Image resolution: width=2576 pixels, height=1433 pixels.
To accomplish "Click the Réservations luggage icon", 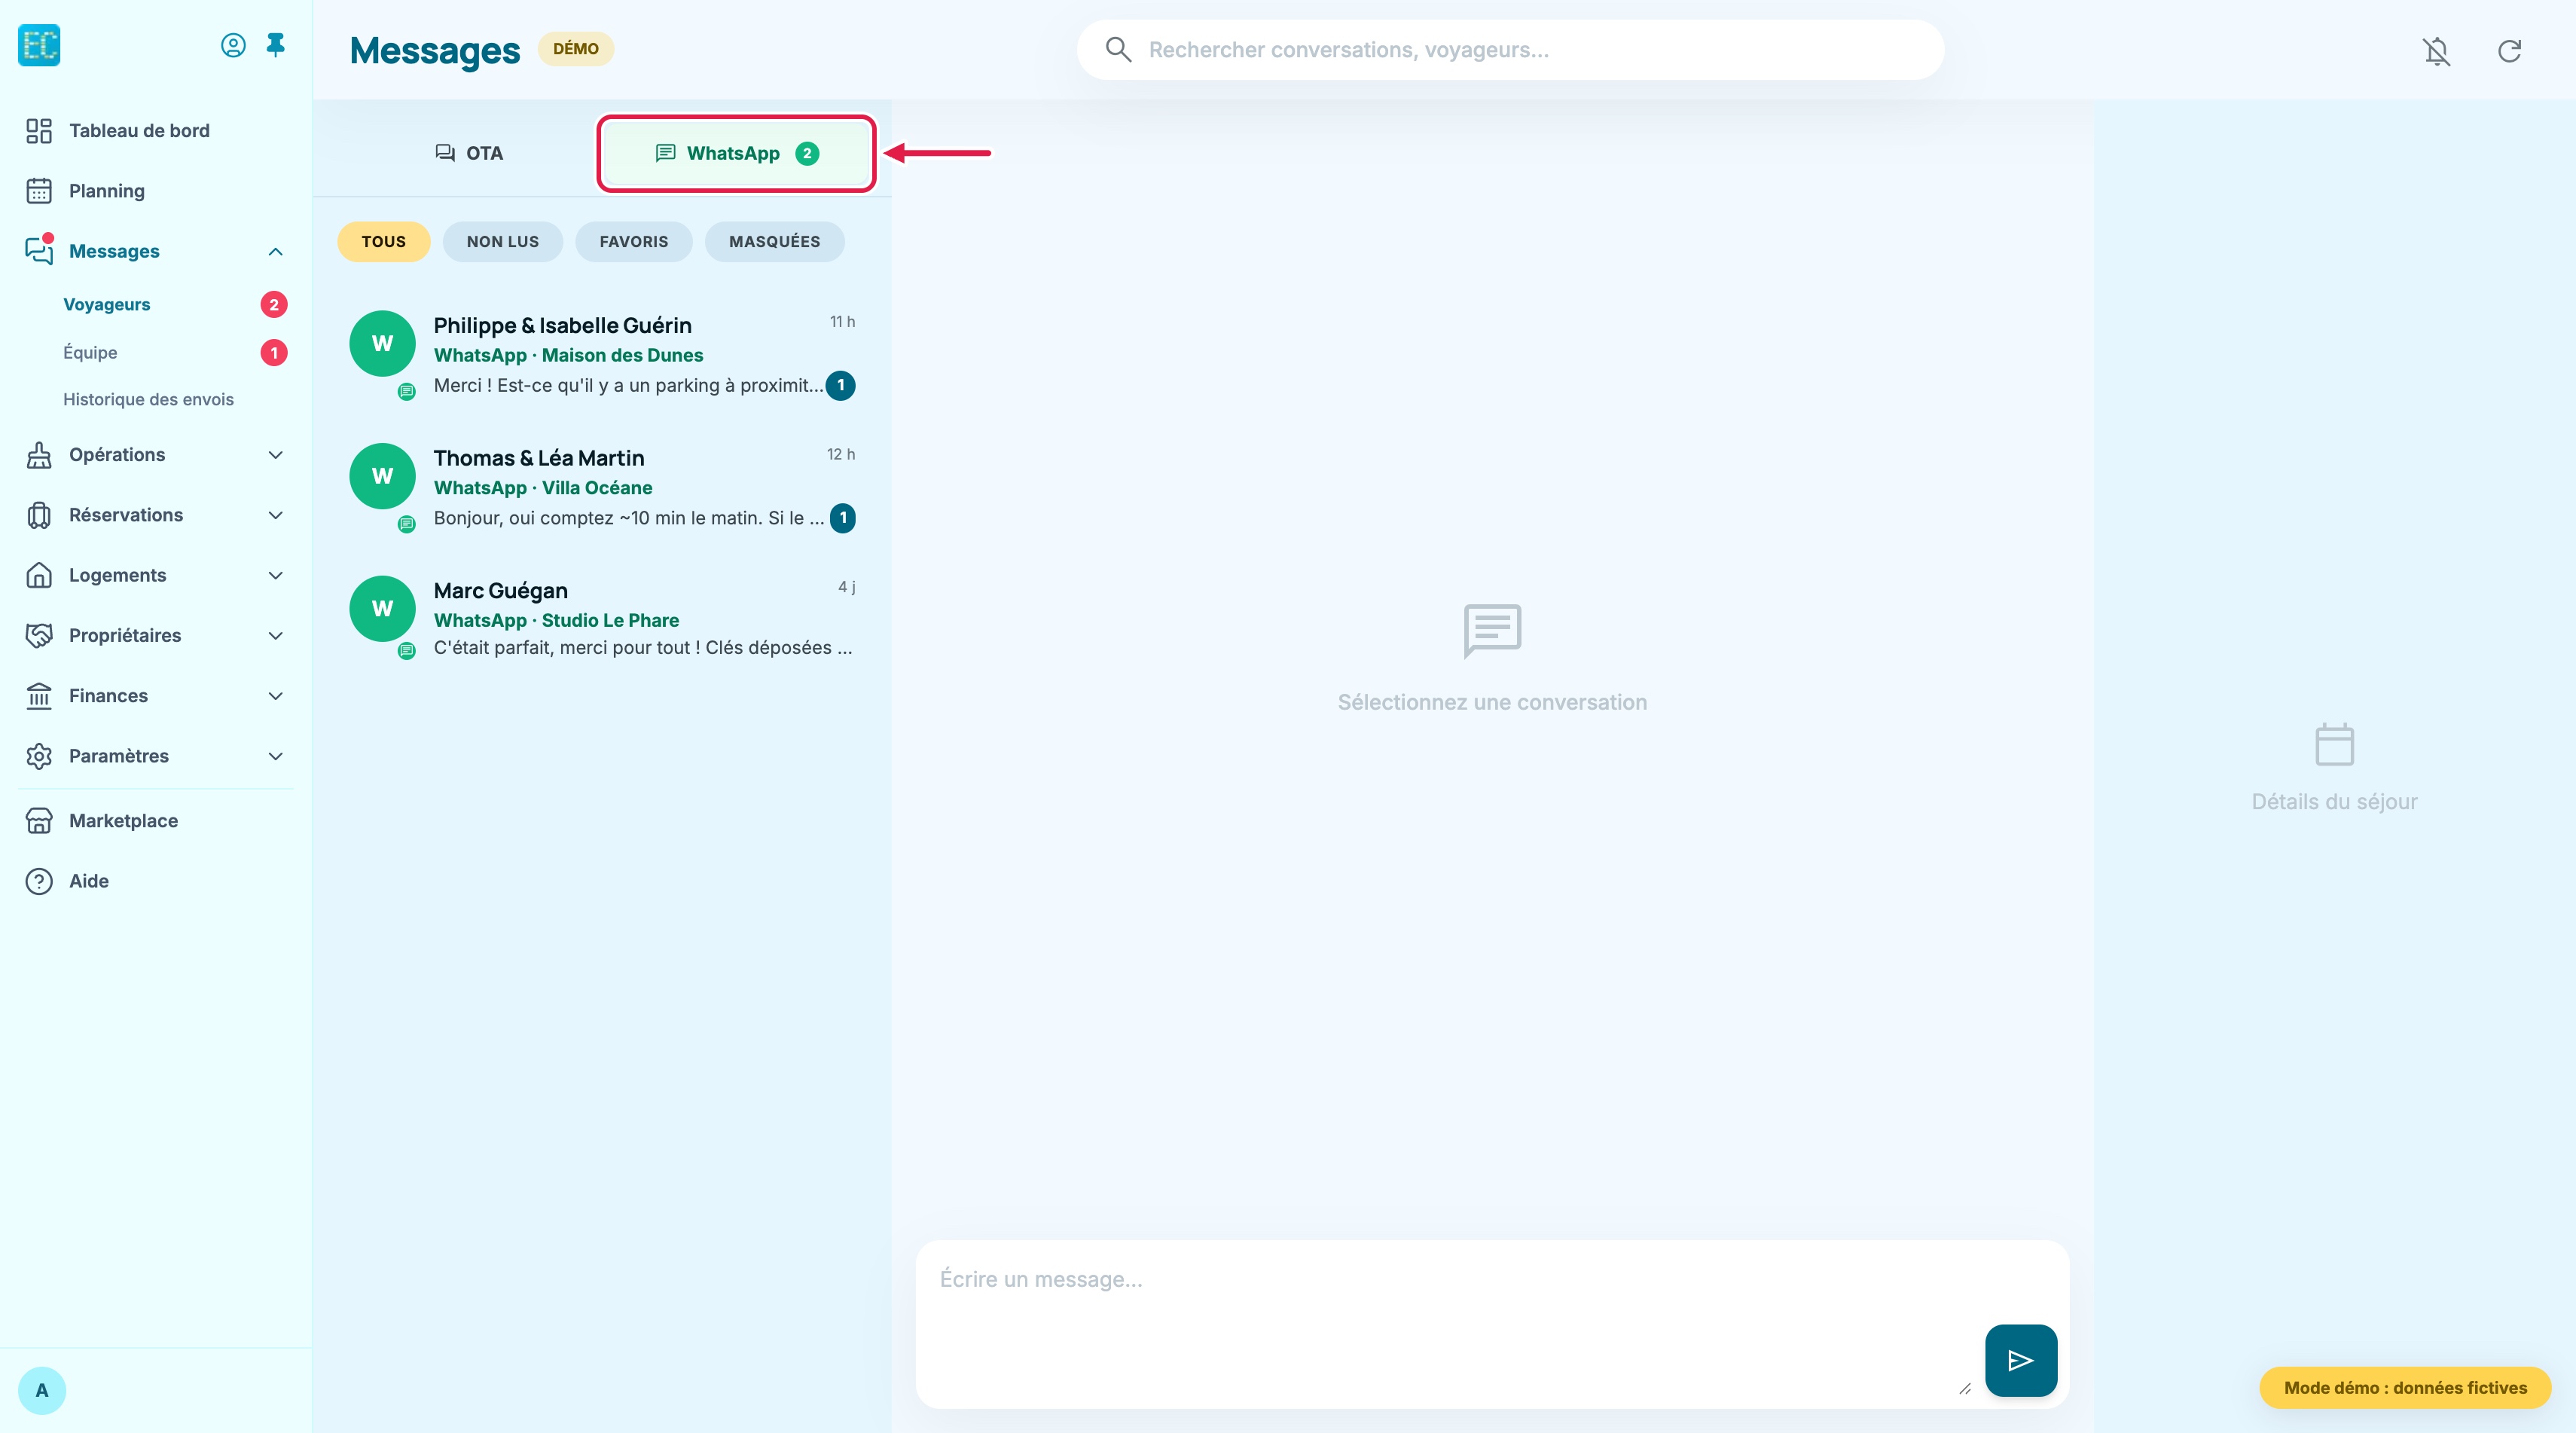I will tap(39, 515).
